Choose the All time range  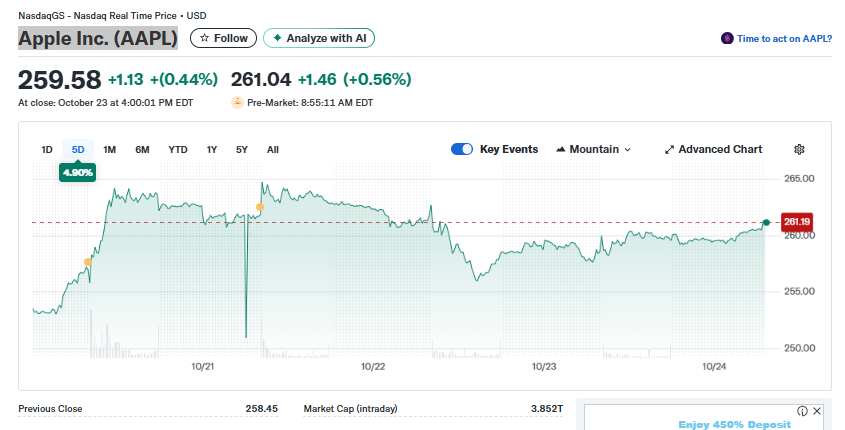click(x=273, y=149)
